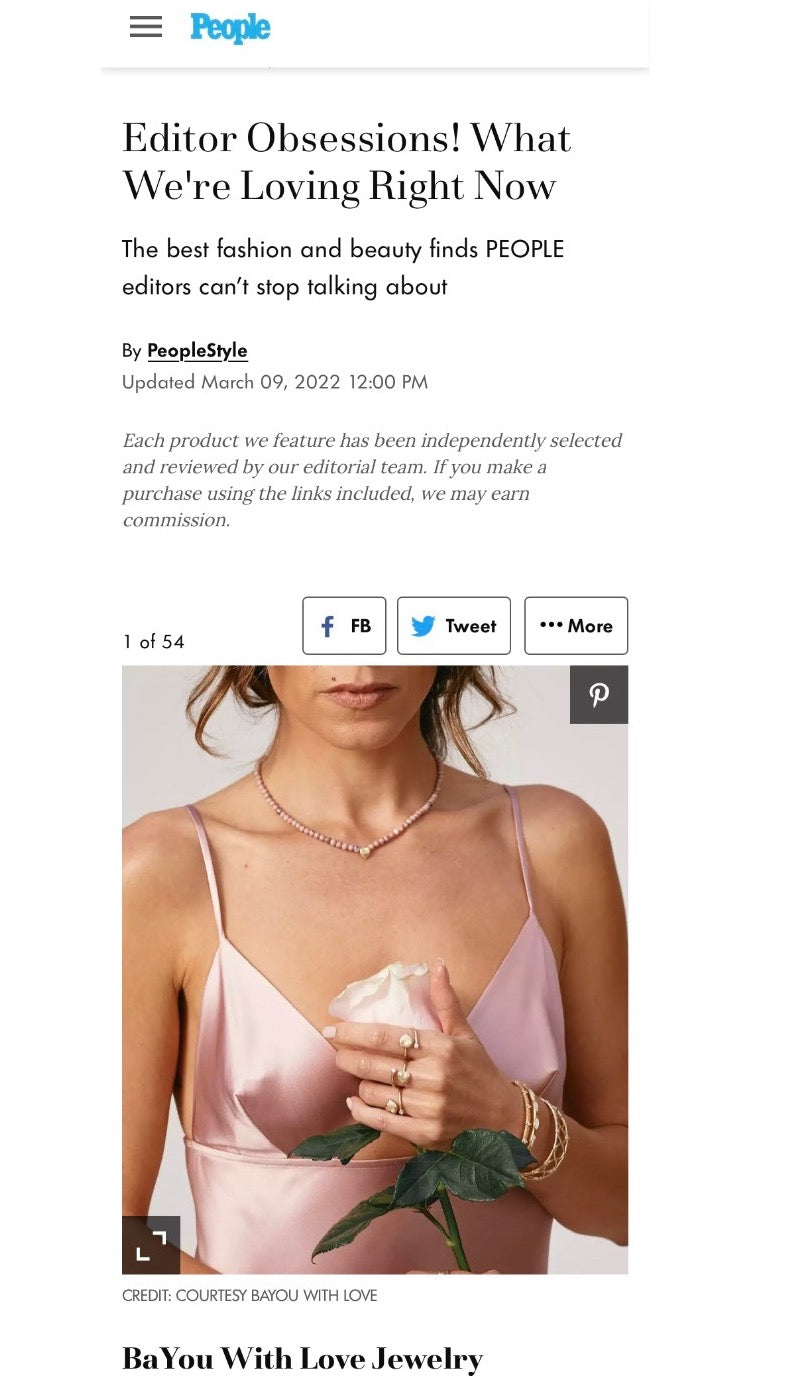
Task: Share using the Tweet text
Action: point(471,626)
